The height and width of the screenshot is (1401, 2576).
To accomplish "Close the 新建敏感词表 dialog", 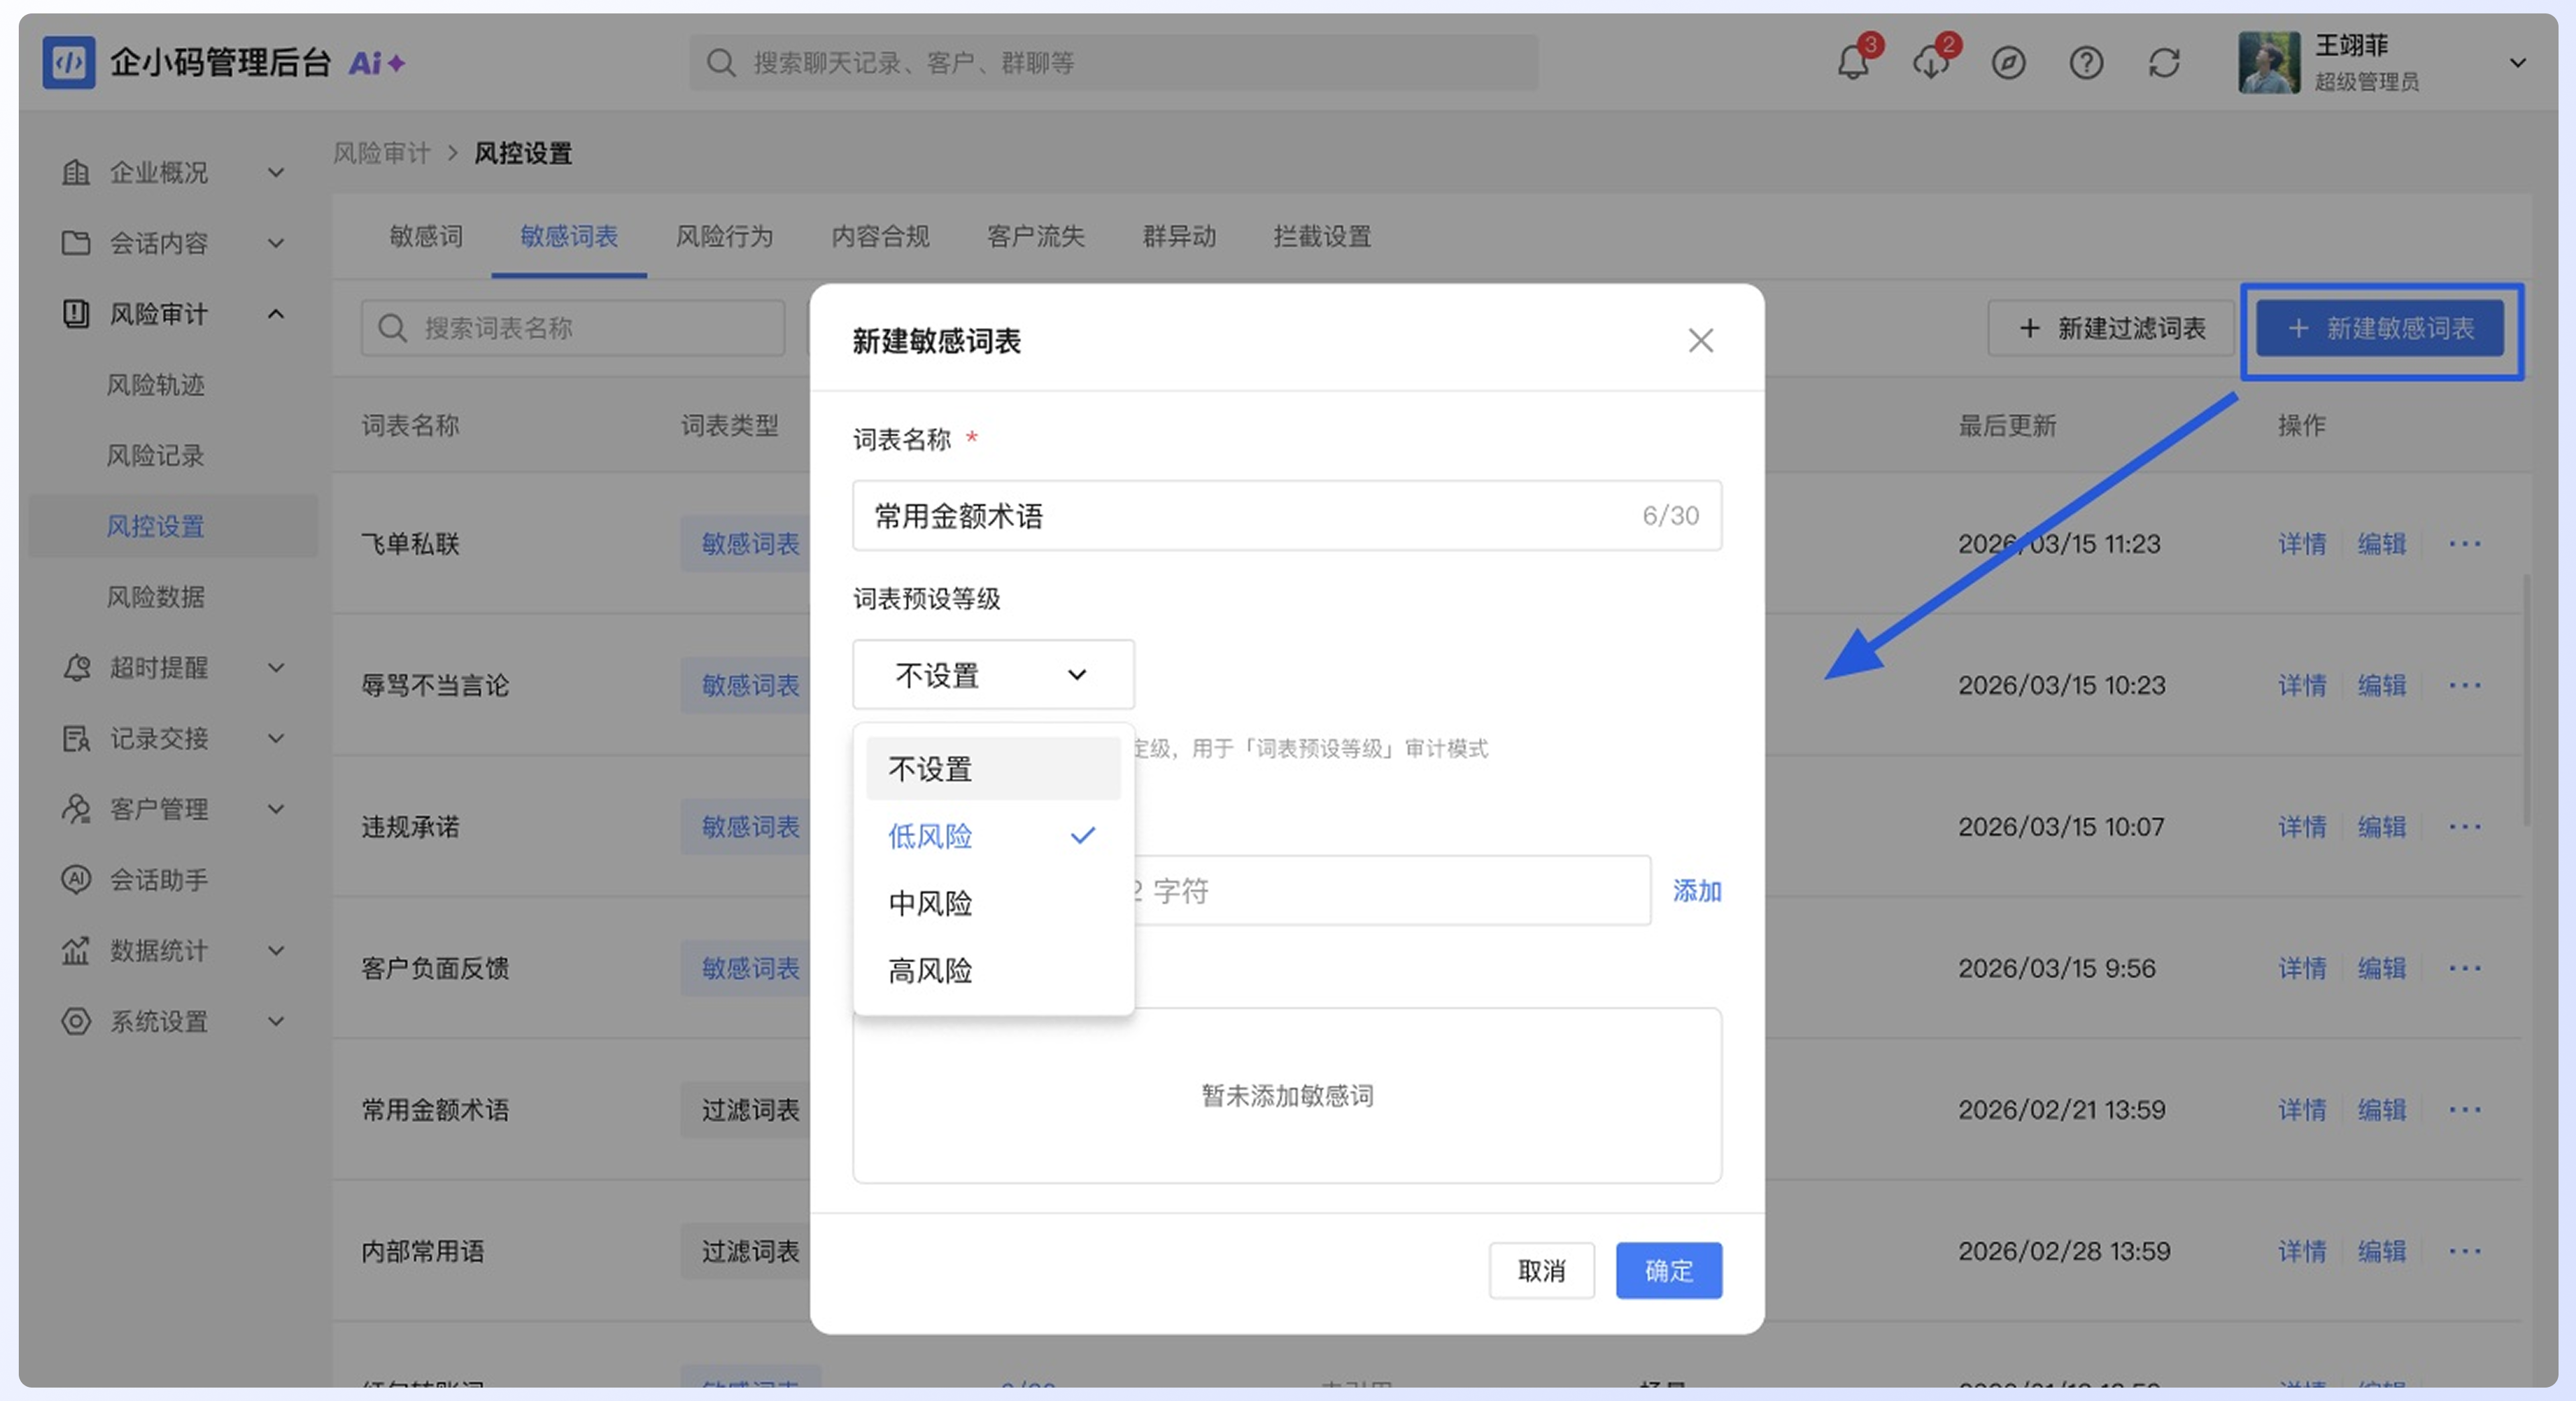I will point(1700,341).
